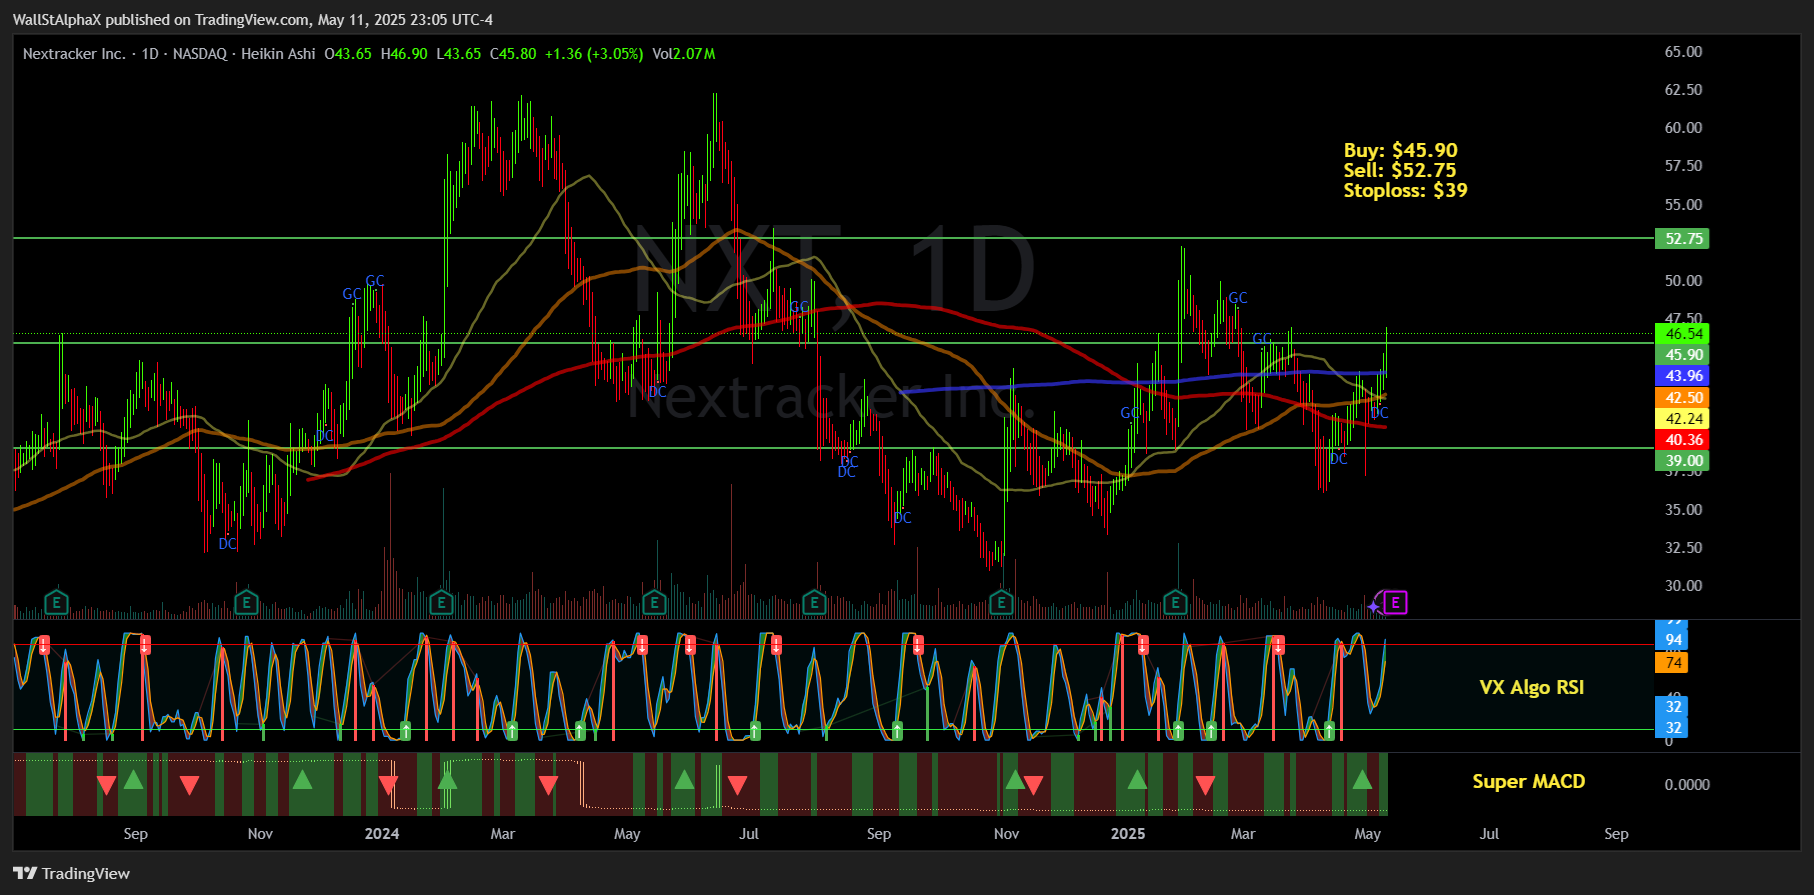Click the 65.00 price scale value
1814x895 pixels.
coord(1683,52)
